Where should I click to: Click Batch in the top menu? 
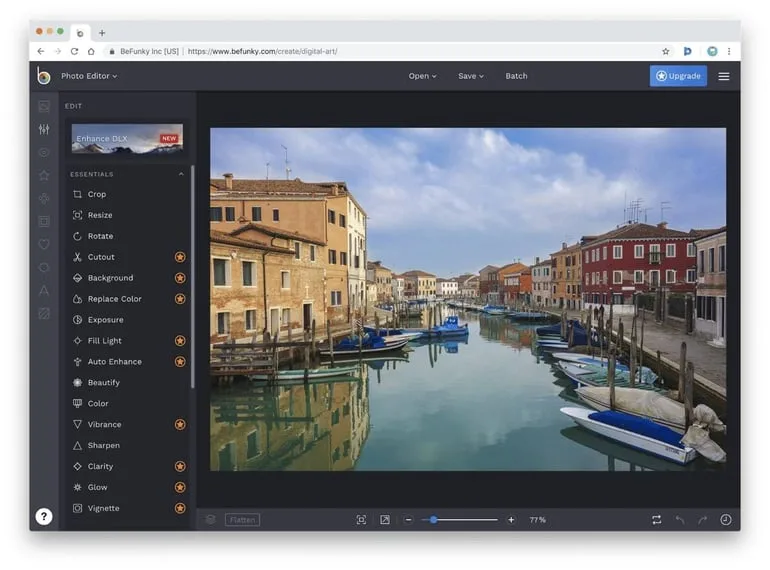coord(516,76)
